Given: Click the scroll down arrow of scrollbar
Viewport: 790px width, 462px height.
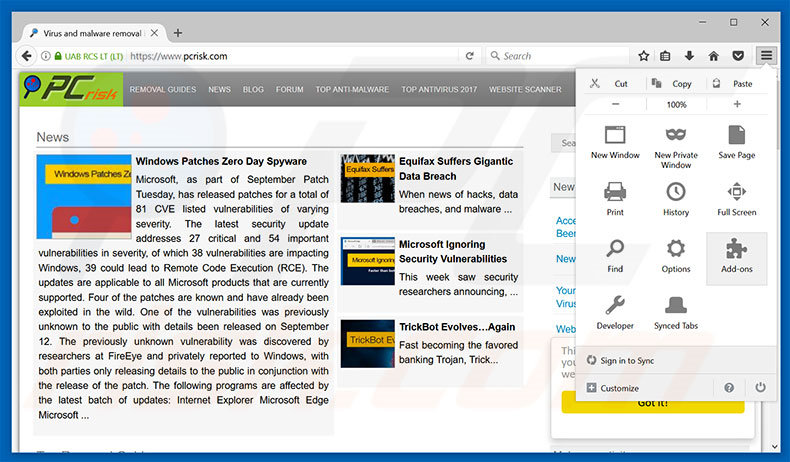Looking at the screenshot, I should click(774, 446).
